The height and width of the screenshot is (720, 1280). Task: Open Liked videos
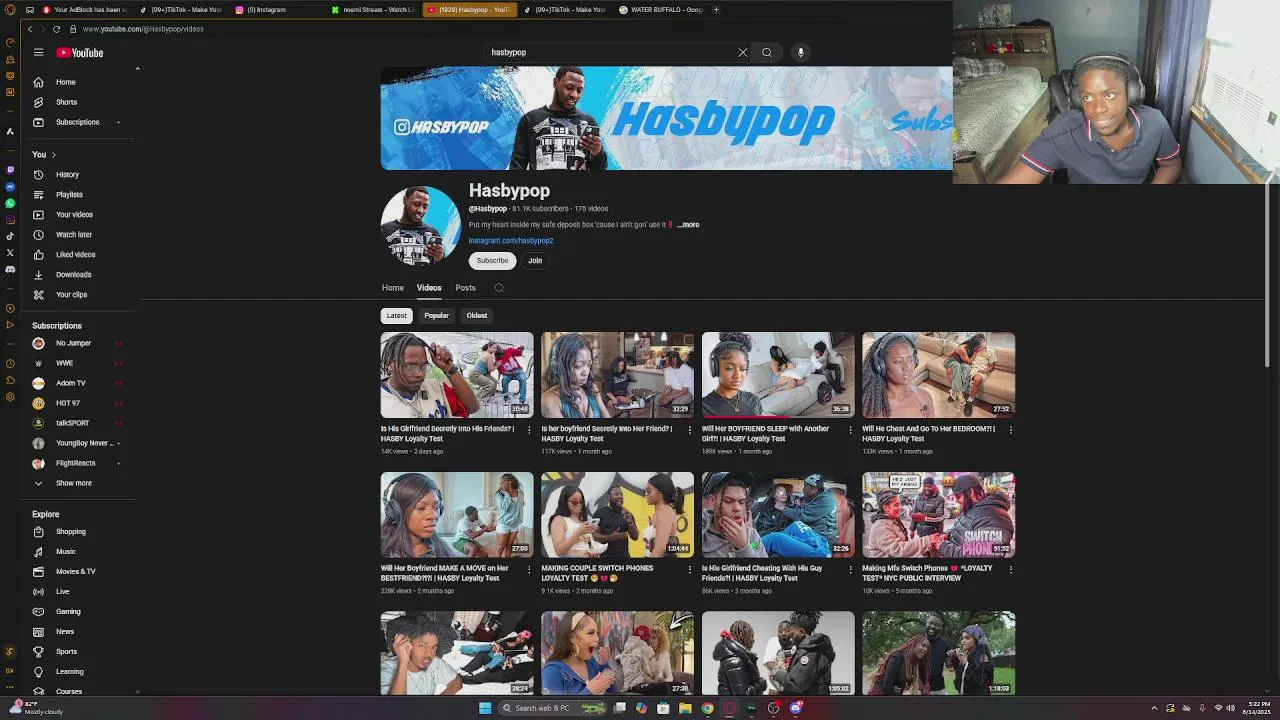[x=75, y=254]
